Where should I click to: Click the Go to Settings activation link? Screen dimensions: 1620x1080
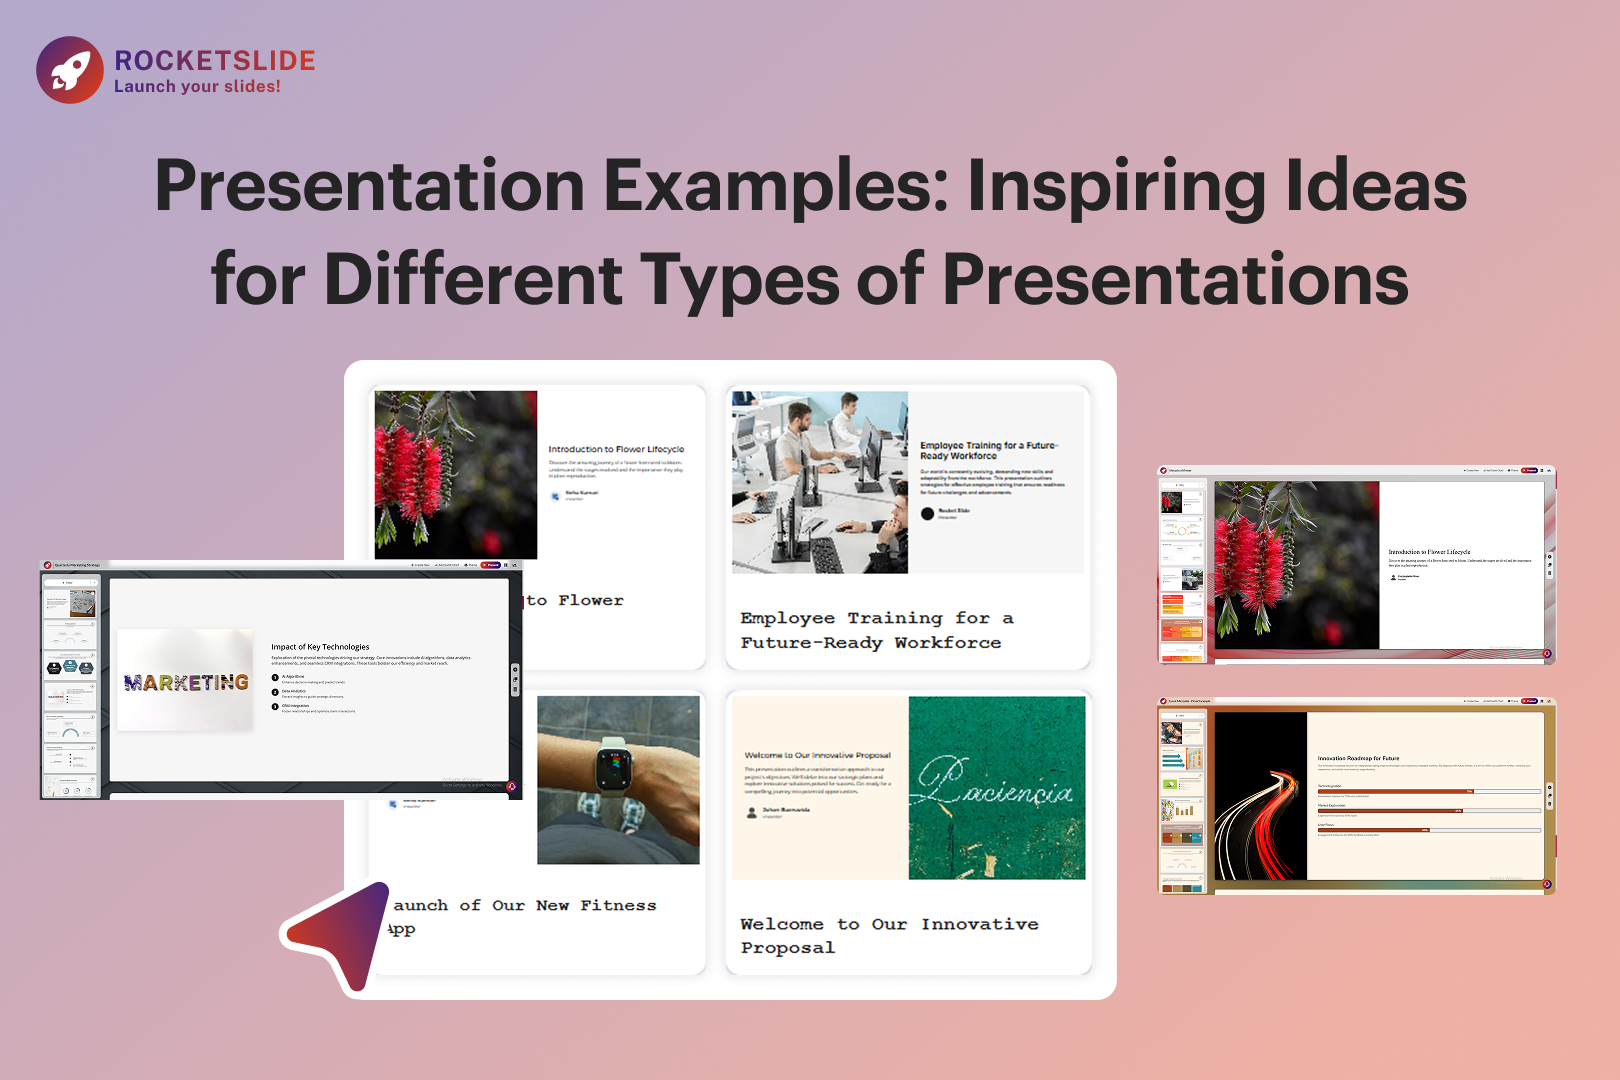[472, 785]
